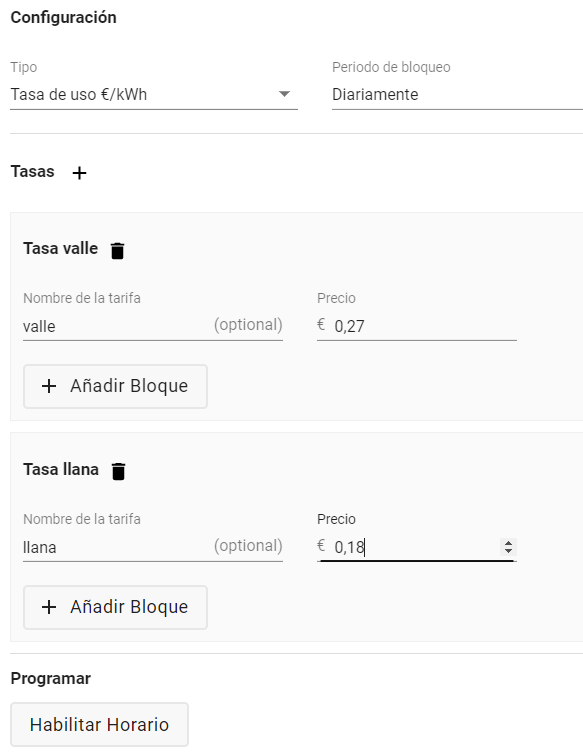Click the Programar section heading
This screenshot has height=754, width=583.
pyautogui.click(x=51, y=679)
